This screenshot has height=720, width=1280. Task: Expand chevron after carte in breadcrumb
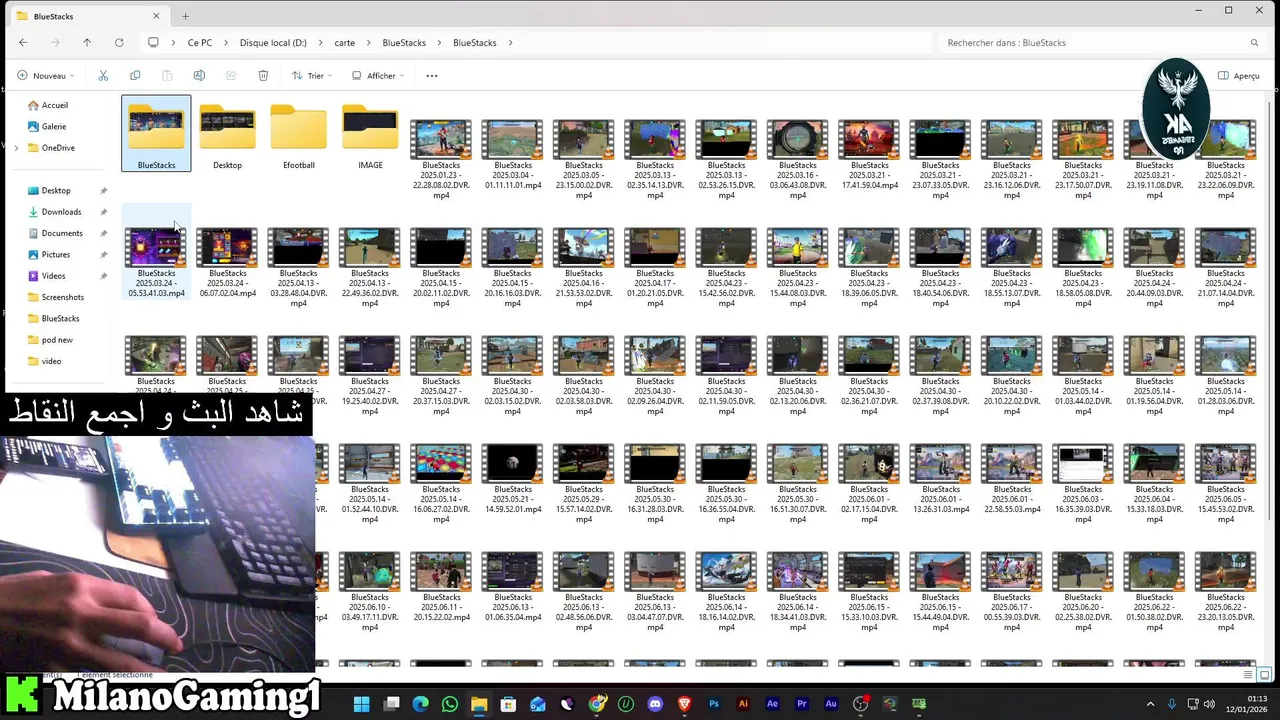(369, 43)
